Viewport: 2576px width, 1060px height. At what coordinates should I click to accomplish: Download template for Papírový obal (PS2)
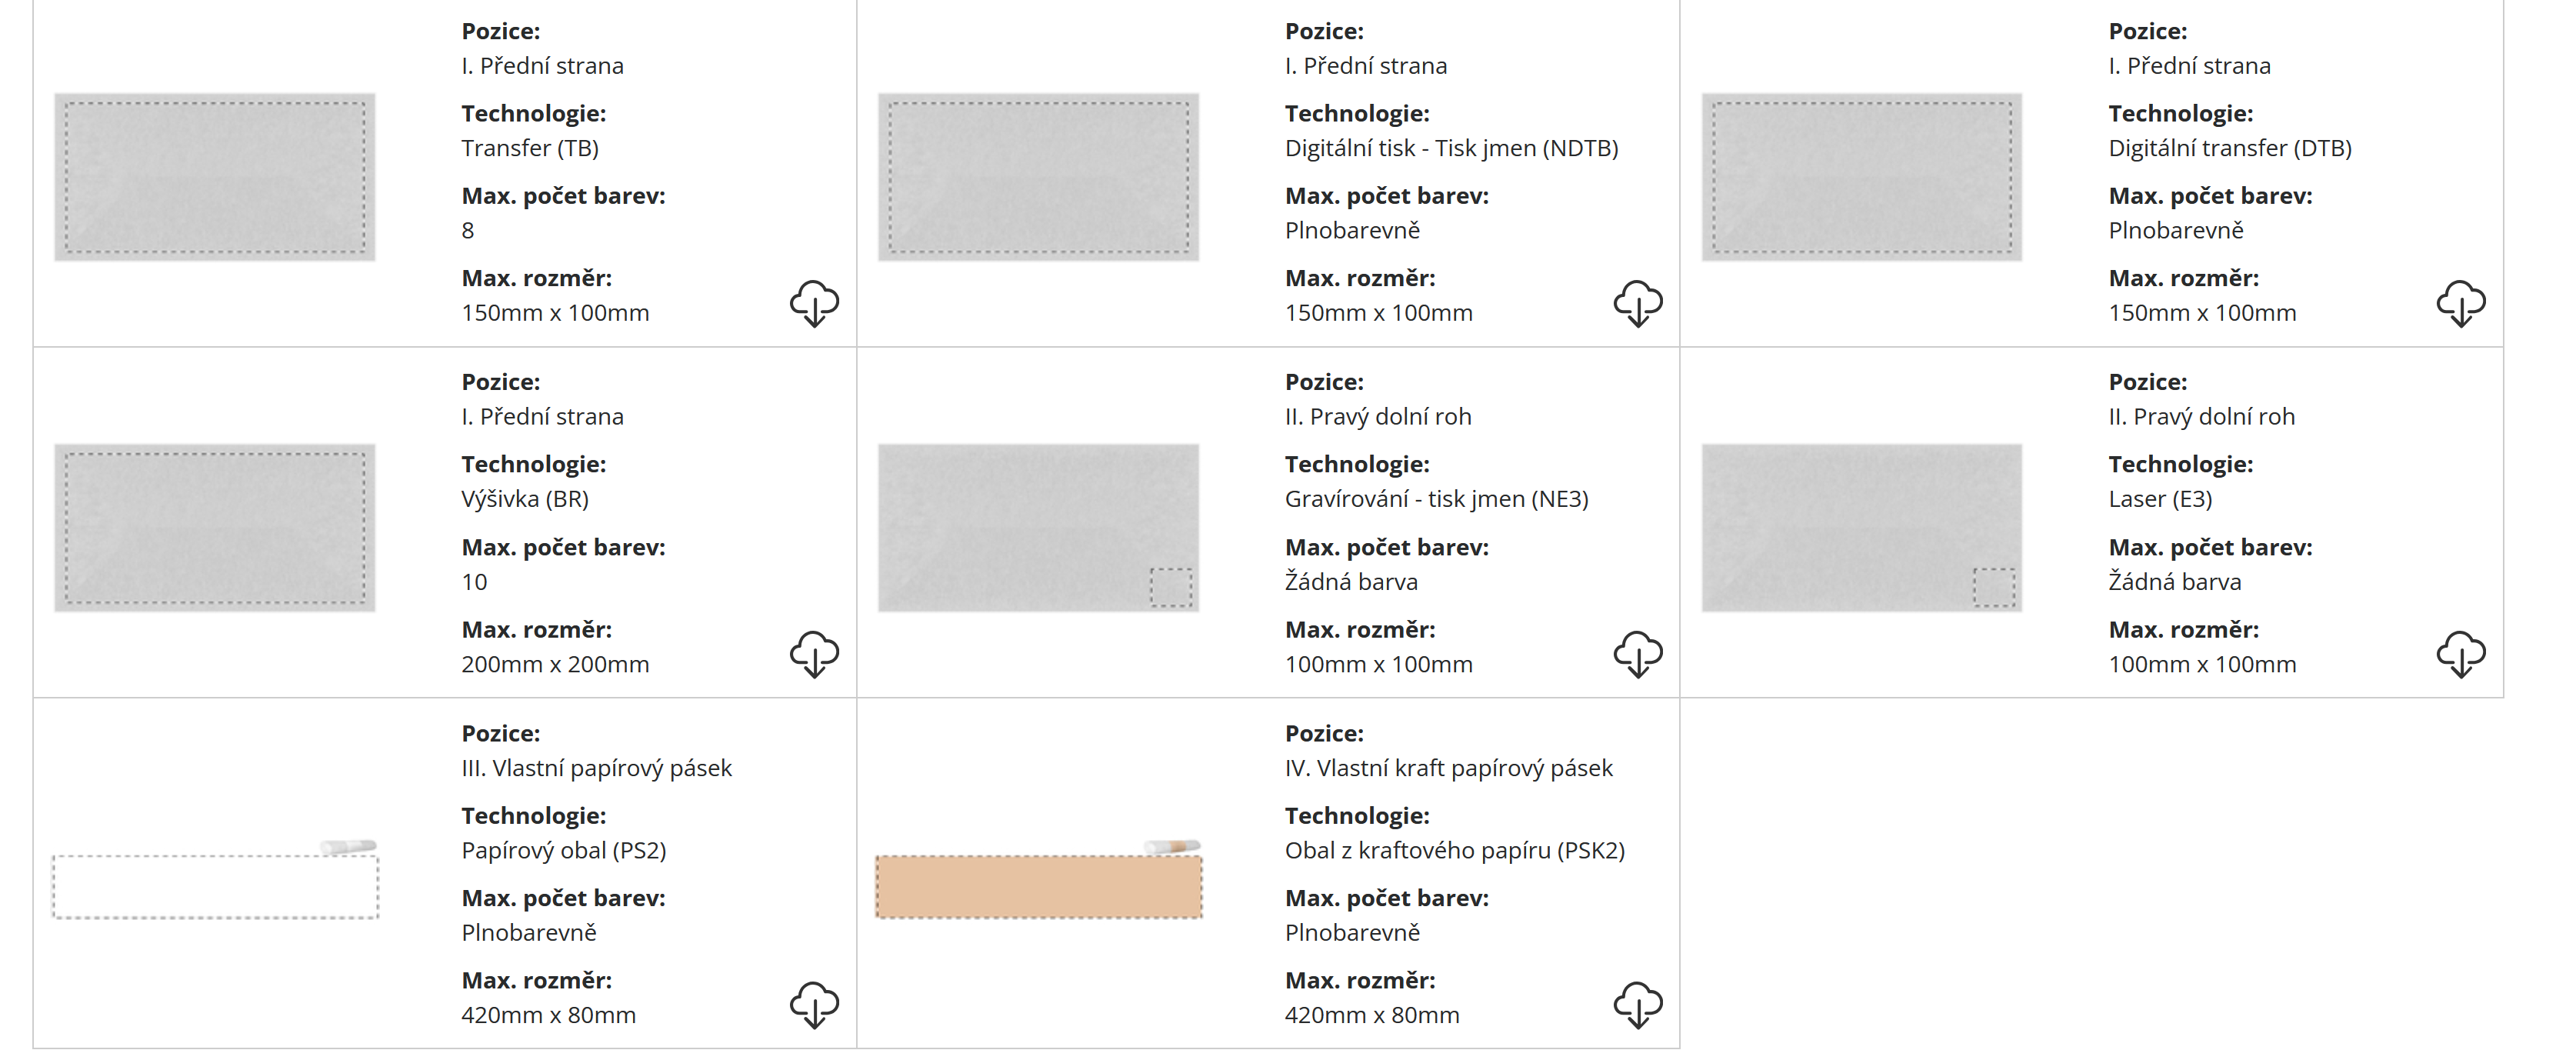coord(814,1005)
